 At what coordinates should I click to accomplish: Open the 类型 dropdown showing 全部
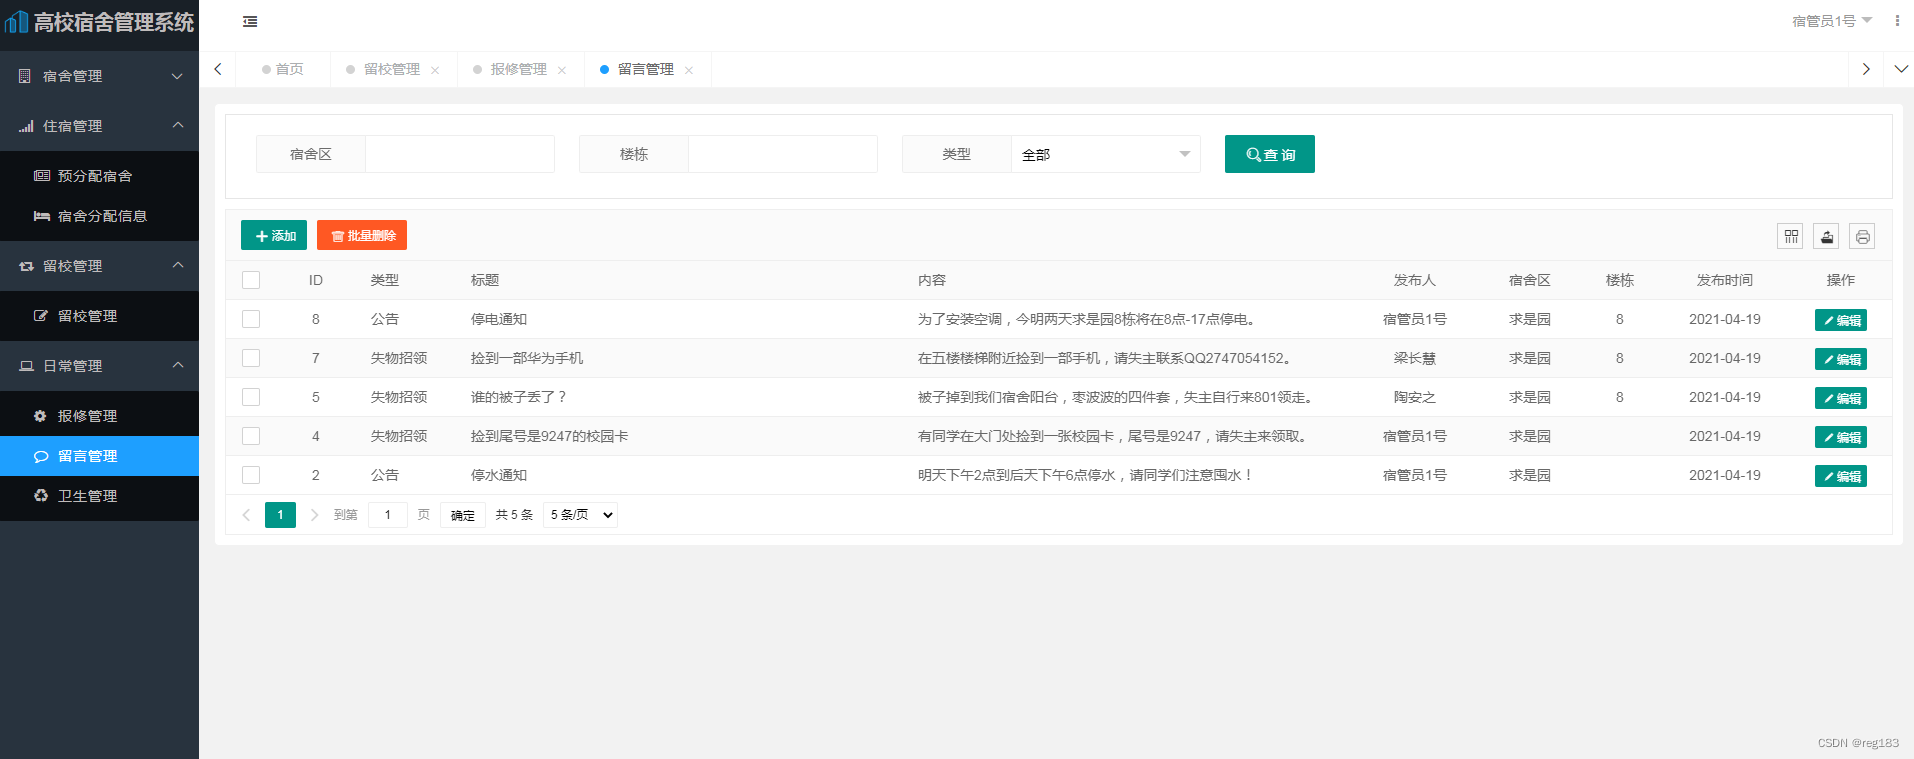click(1105, 154)
